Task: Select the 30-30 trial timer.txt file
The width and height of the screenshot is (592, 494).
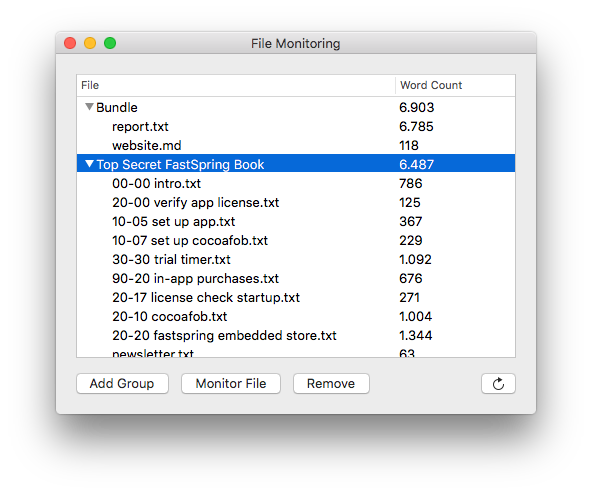Action: tap(296, 259)
